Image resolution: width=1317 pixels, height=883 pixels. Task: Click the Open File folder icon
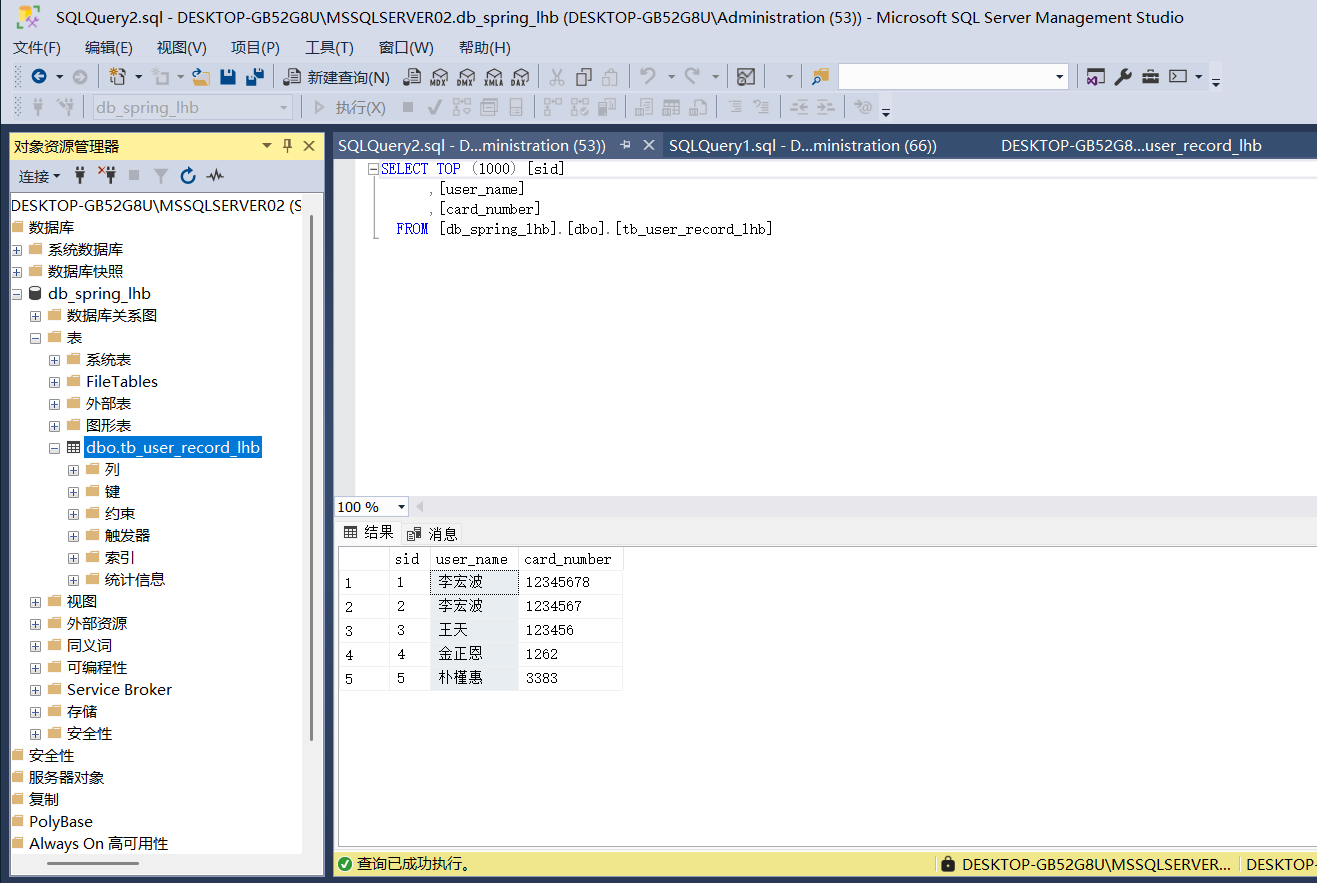(201, 77)
